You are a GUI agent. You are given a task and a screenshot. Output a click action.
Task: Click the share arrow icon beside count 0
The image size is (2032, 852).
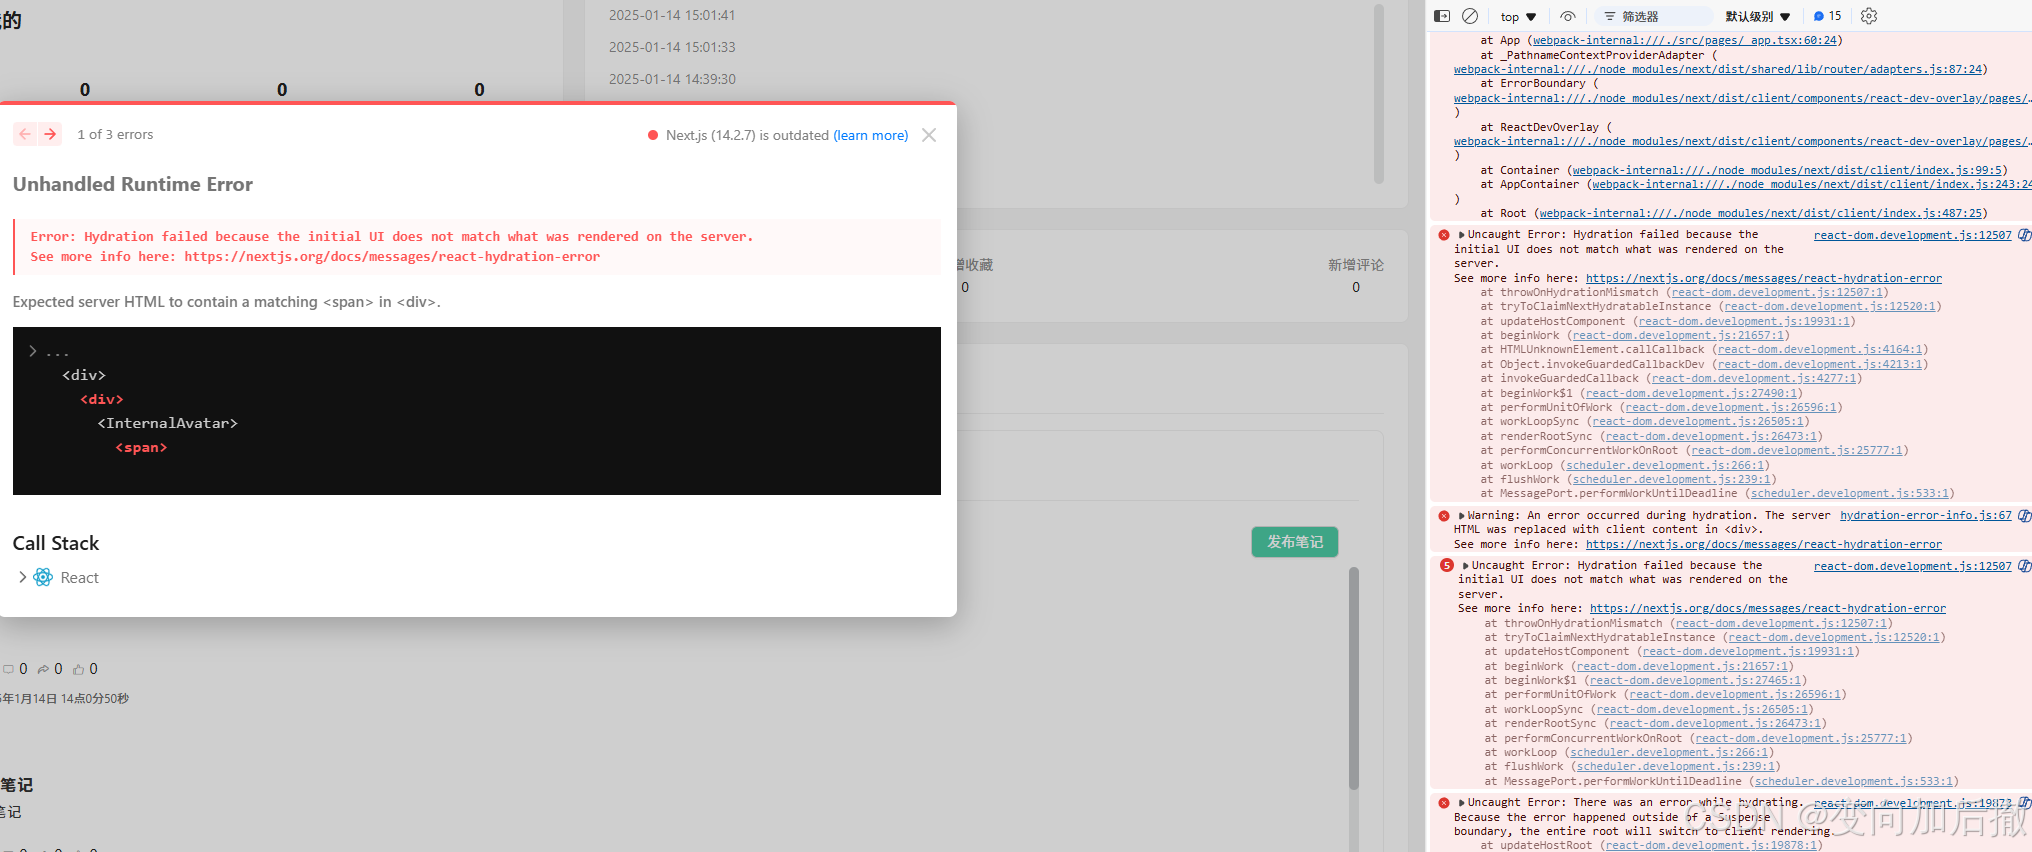pos(43,669)
